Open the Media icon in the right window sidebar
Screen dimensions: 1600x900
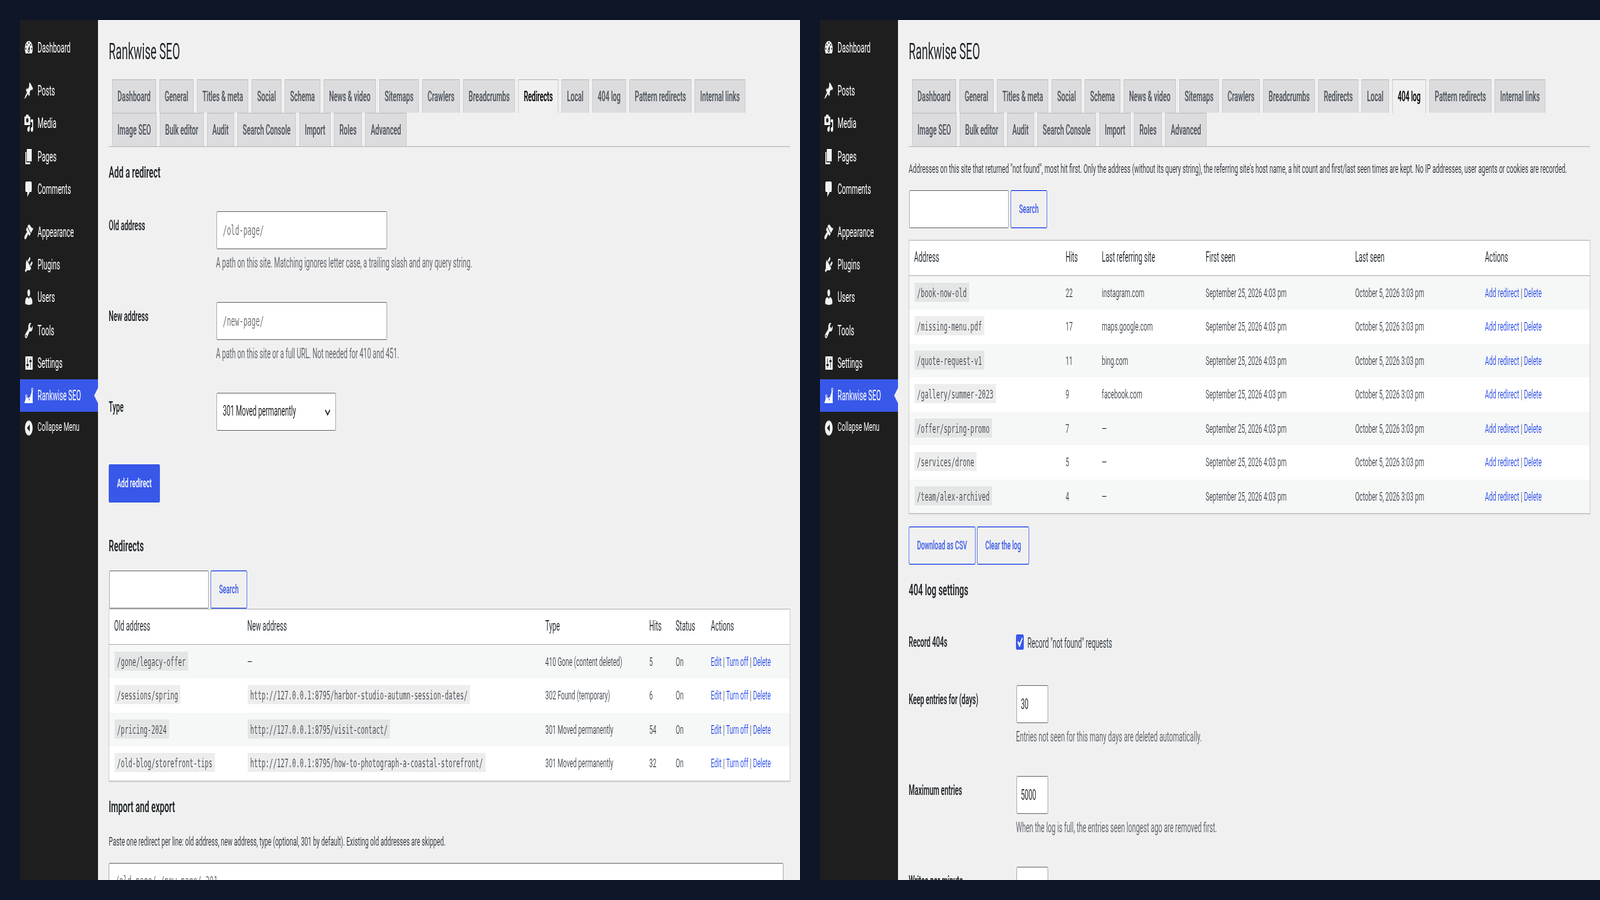coord(829,124)
